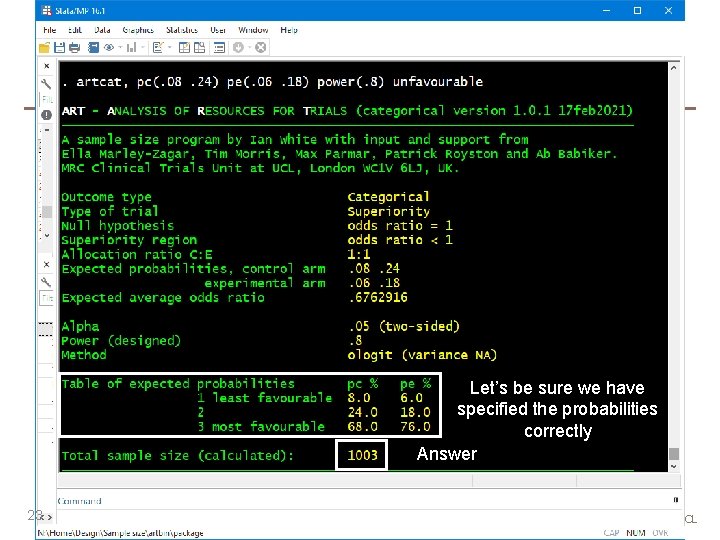
Task: Close the Stata window
Action: pyautogui.click(x=668, y=10)
